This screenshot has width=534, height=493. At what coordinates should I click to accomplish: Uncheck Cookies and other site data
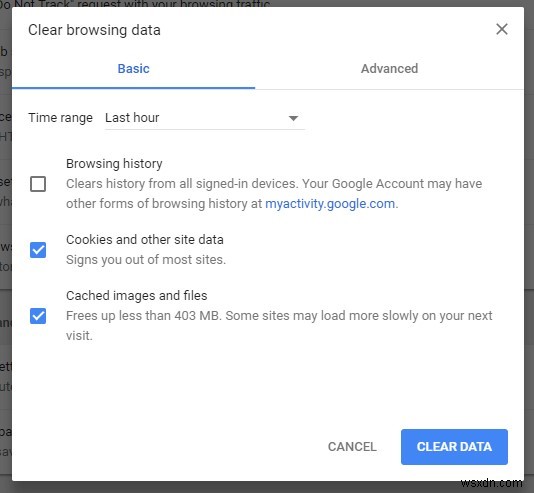(x=38, y=250)
